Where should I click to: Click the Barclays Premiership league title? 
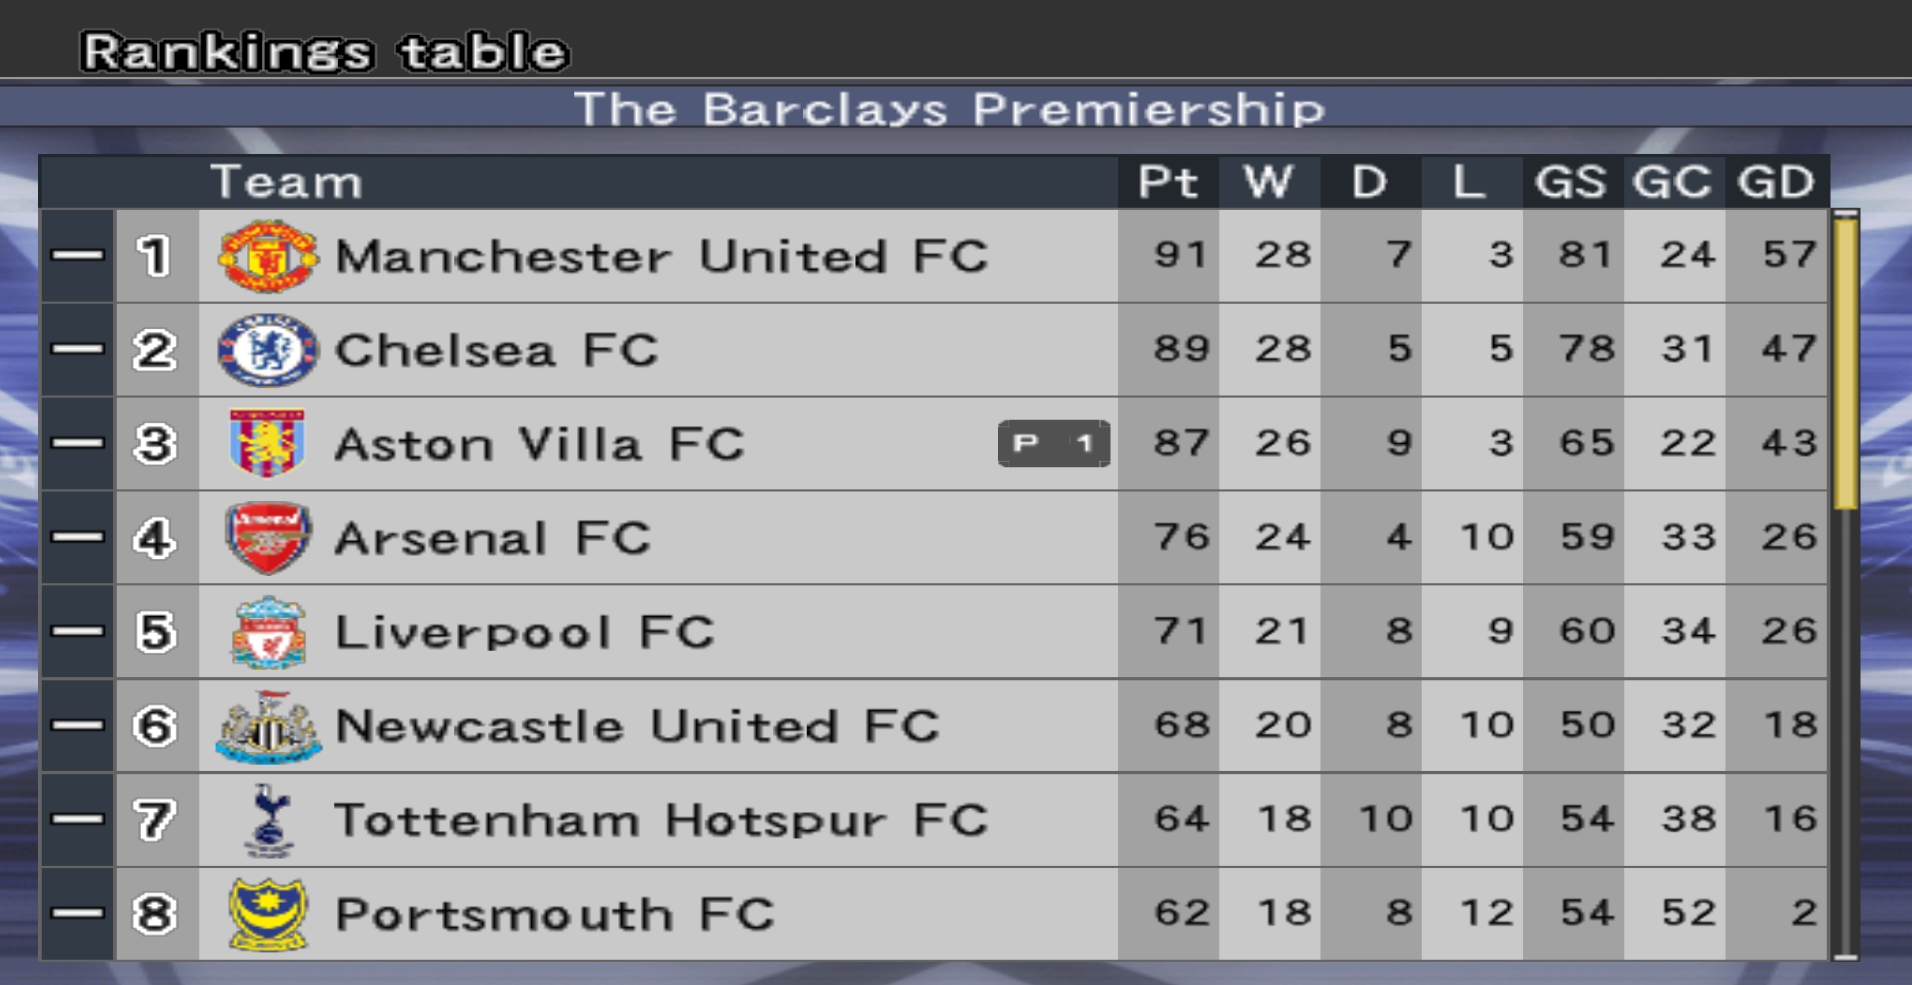(949, 109)
